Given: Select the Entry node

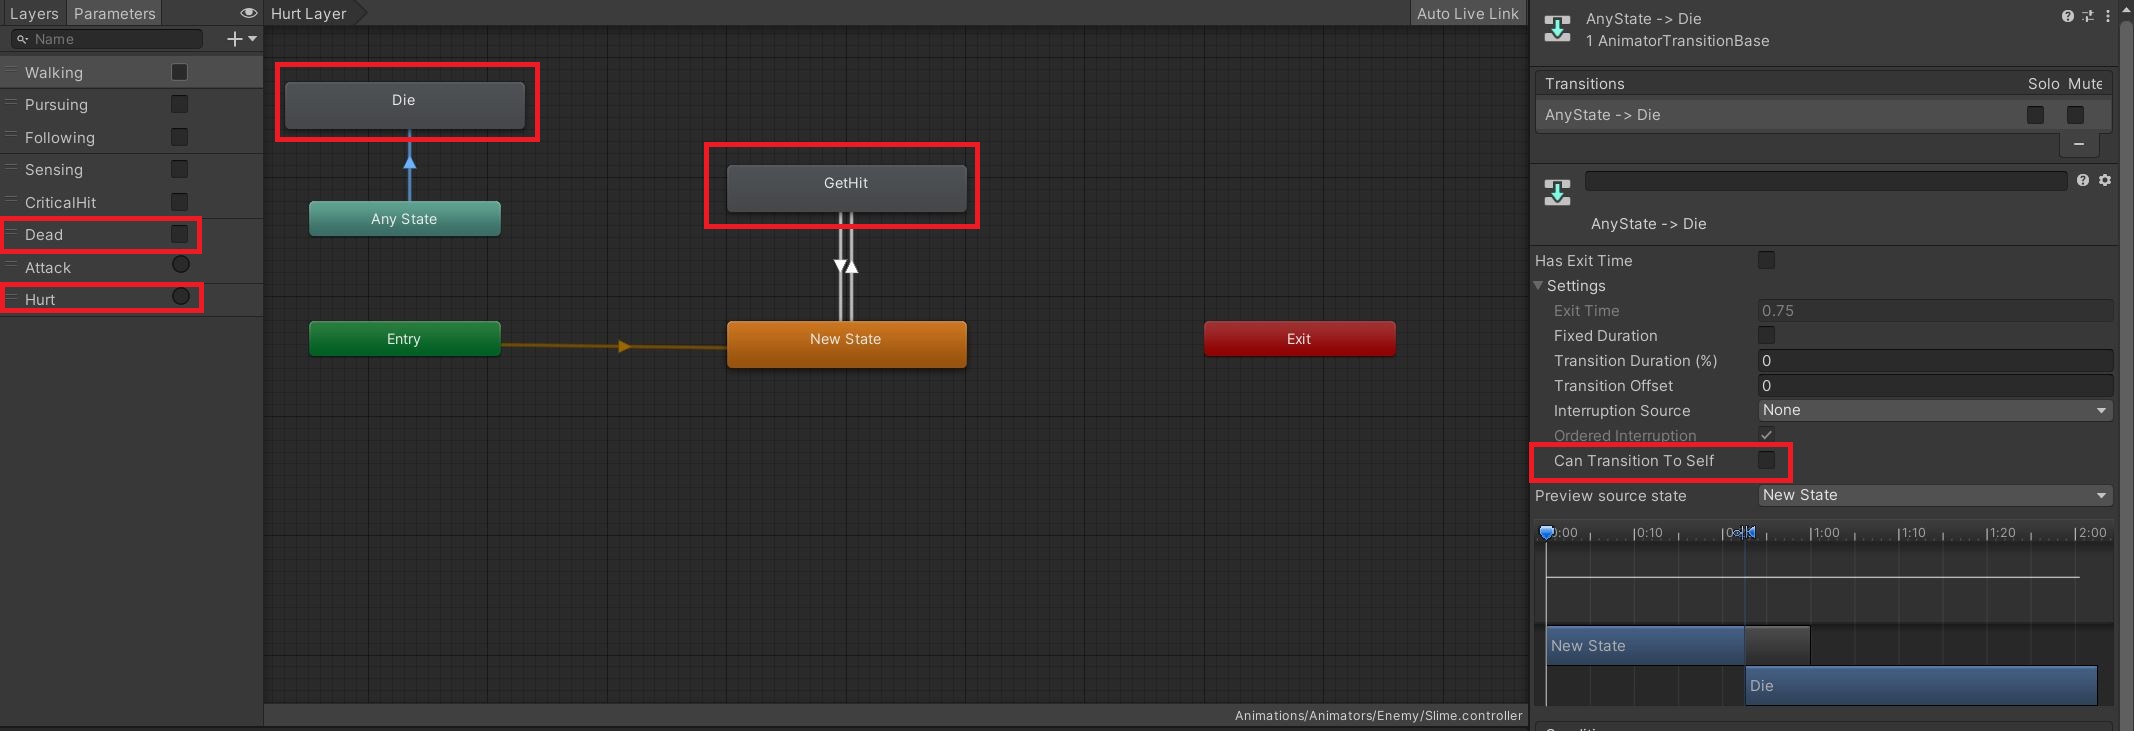Looking at the screenshot, I should [x=405, y=339].
